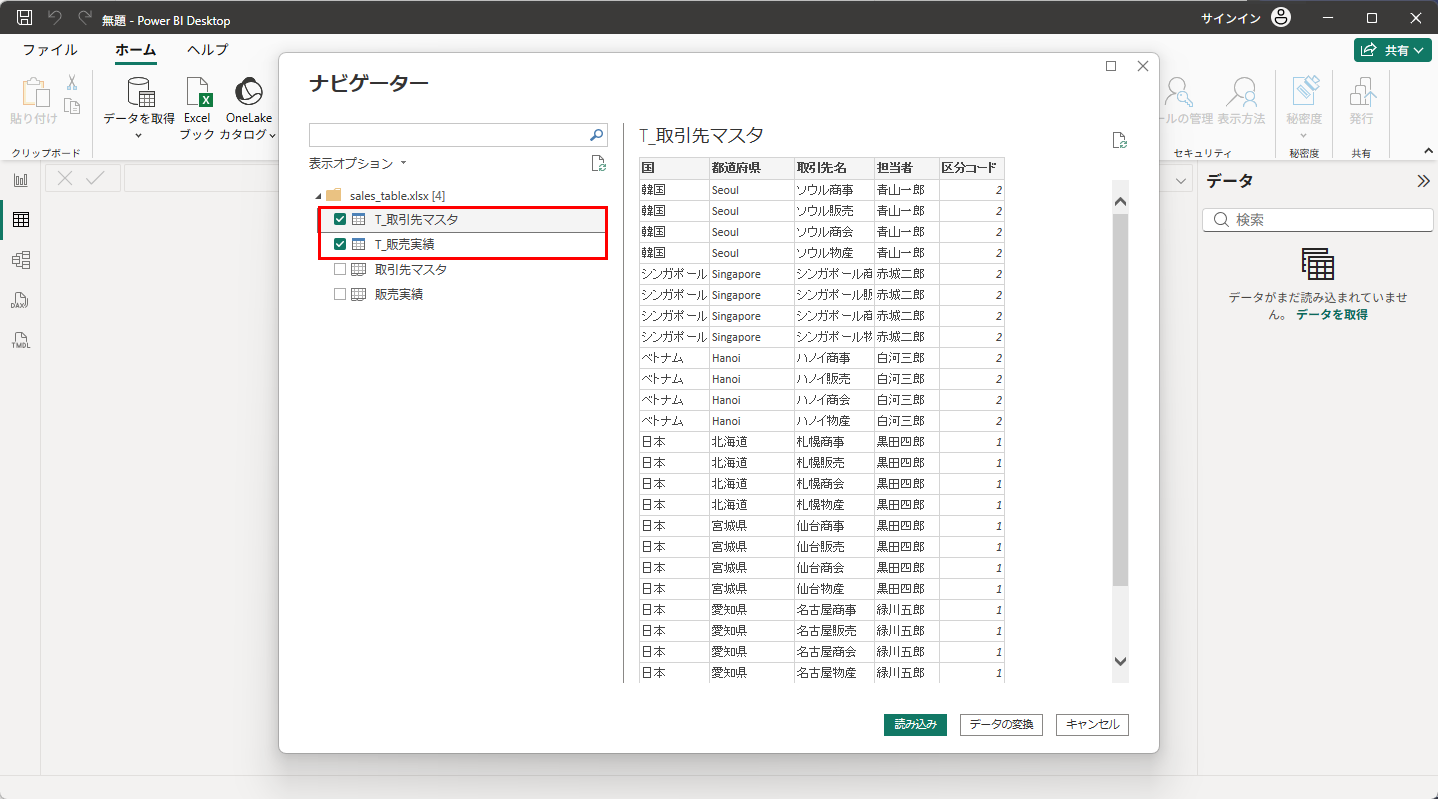Collapse the ribbon with the up chevron

click(1428, 151)
